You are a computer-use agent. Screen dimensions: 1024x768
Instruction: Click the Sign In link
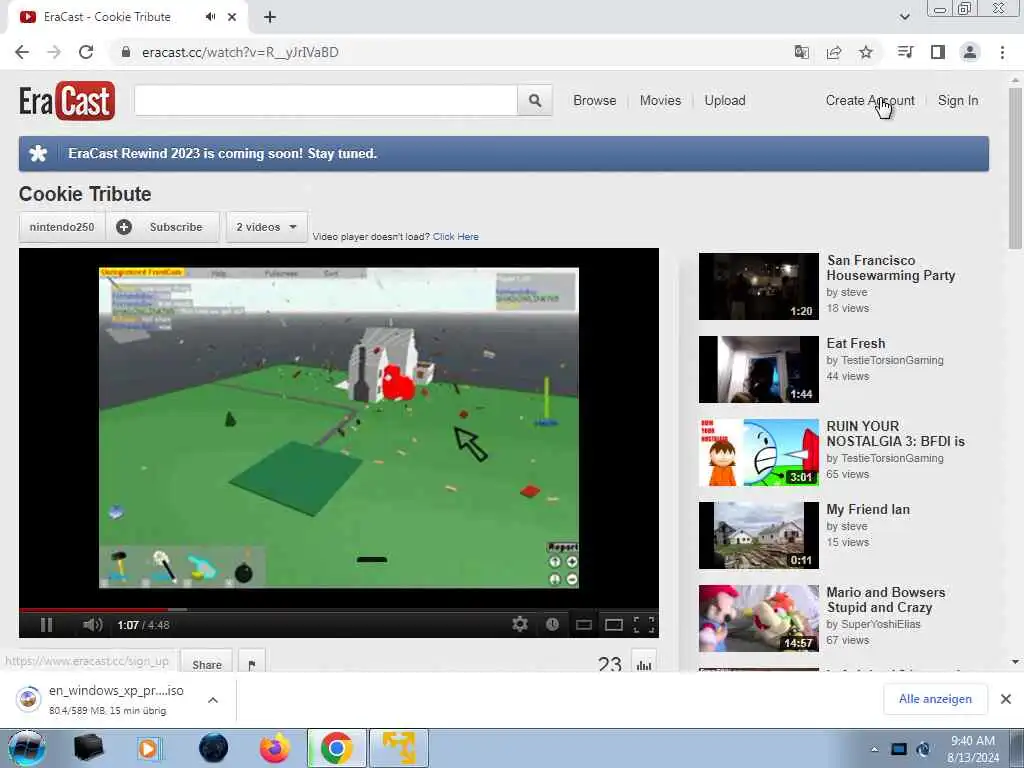click(958, 101)
